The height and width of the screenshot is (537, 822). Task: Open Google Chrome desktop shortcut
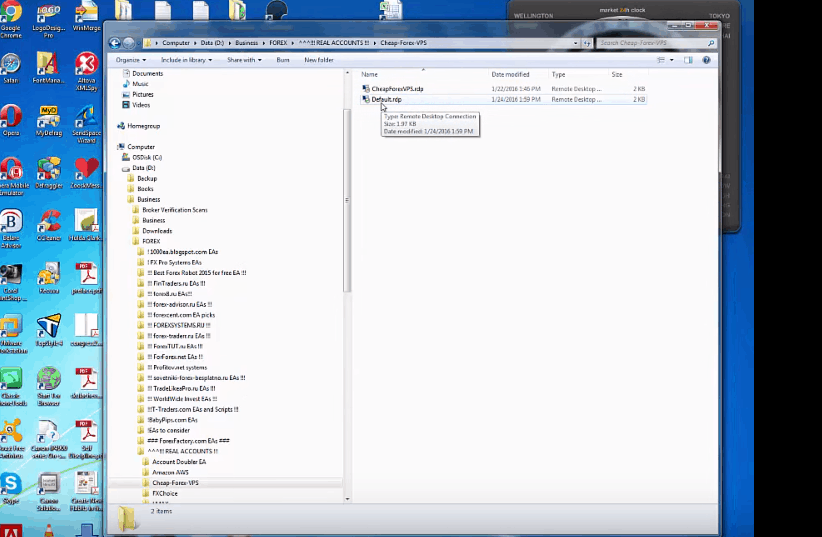click(x=11, y=18)
